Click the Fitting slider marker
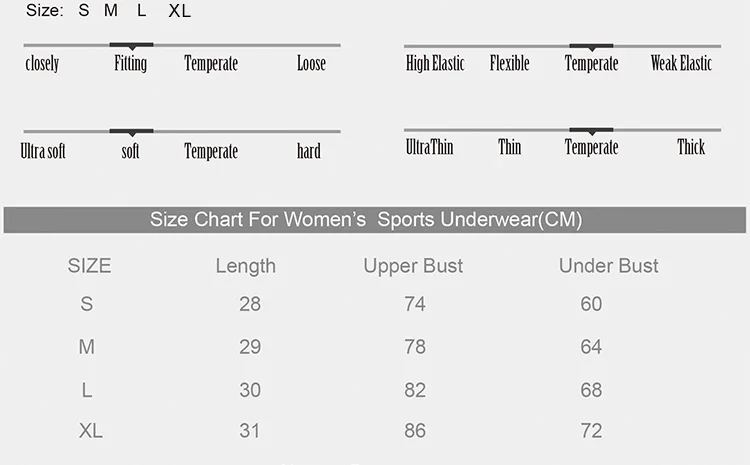Image resolution: width=750 pixels, height=465 pixels. click(x=131, y=45)
